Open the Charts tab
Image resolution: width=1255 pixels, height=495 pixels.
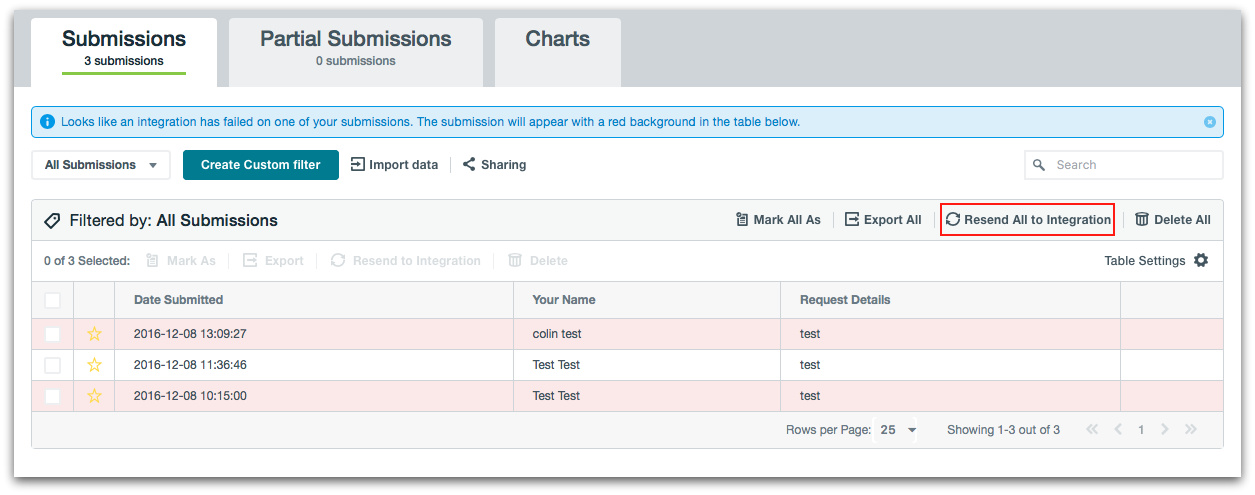(x=557, y=40)
